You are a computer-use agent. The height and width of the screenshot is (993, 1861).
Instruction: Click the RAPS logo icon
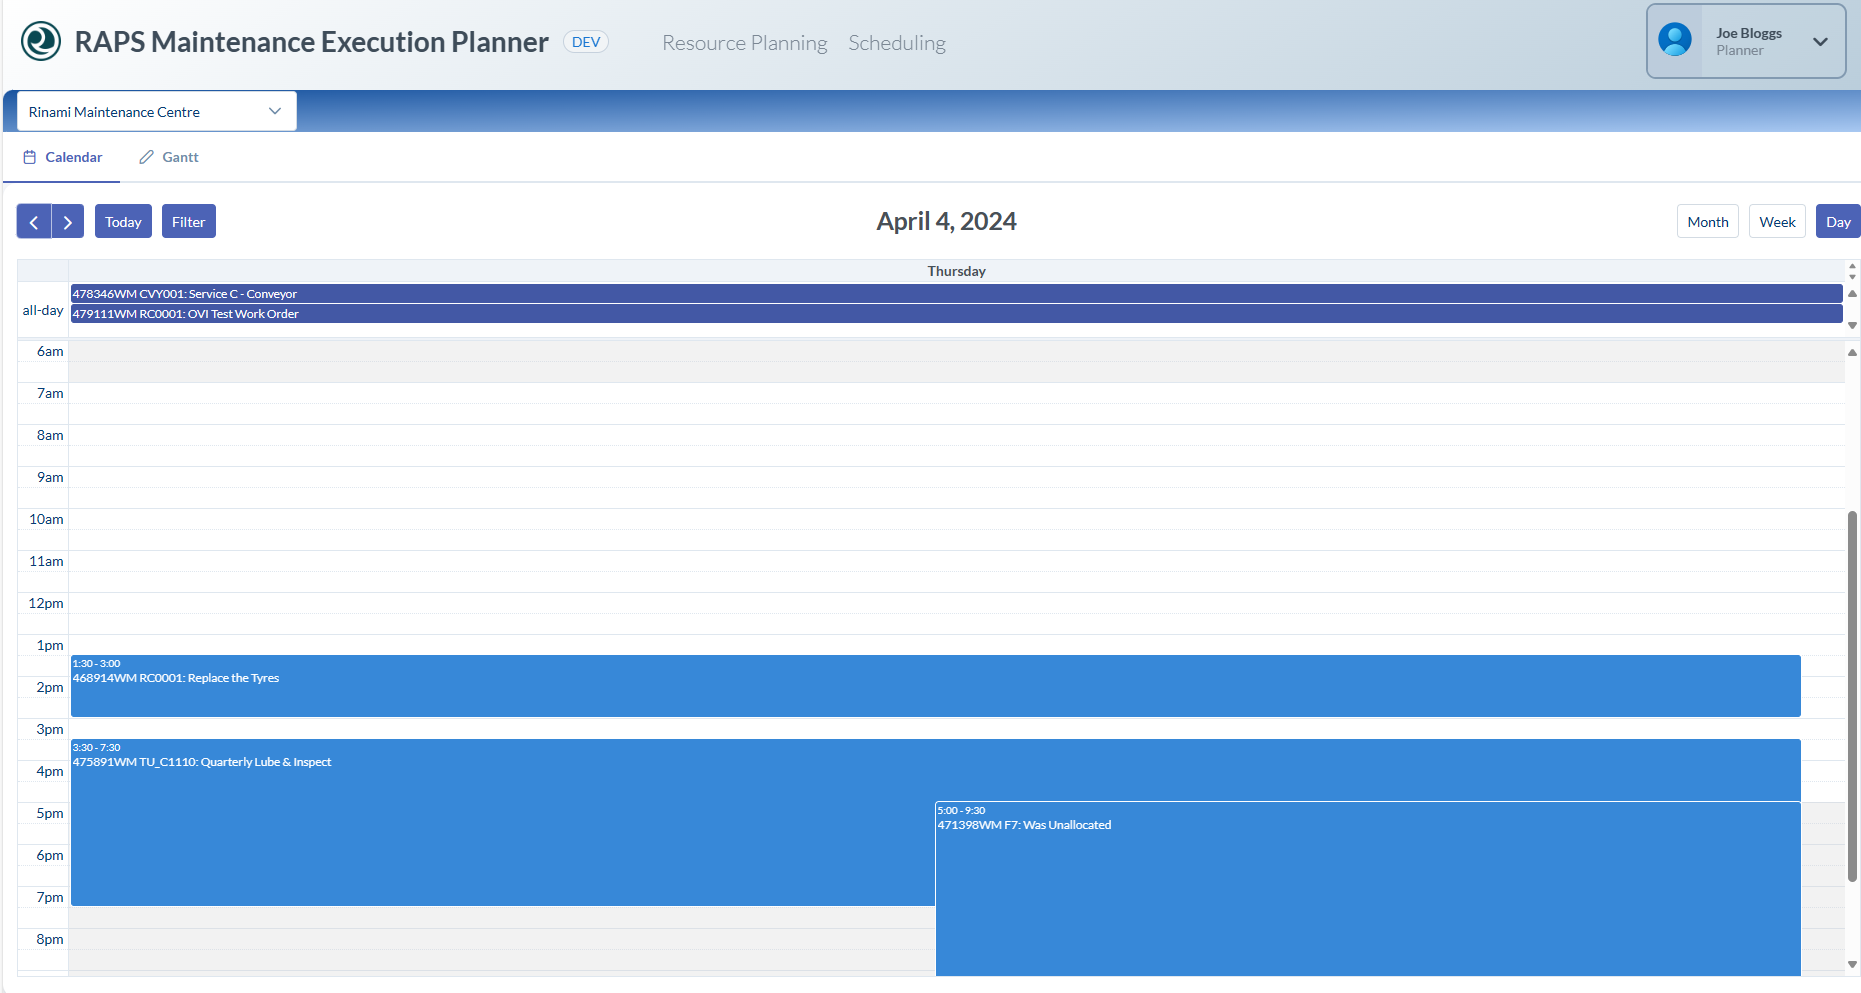tap(41, 42)
